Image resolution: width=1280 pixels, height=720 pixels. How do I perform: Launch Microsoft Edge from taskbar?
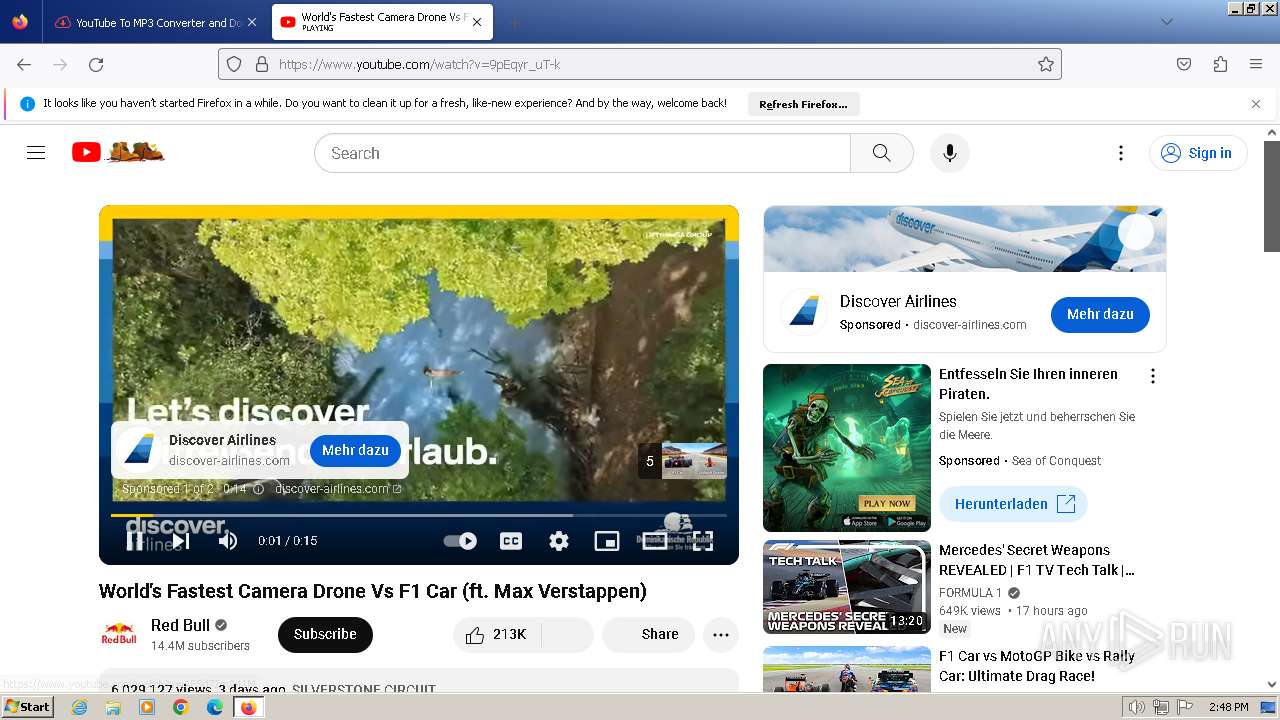215,707
